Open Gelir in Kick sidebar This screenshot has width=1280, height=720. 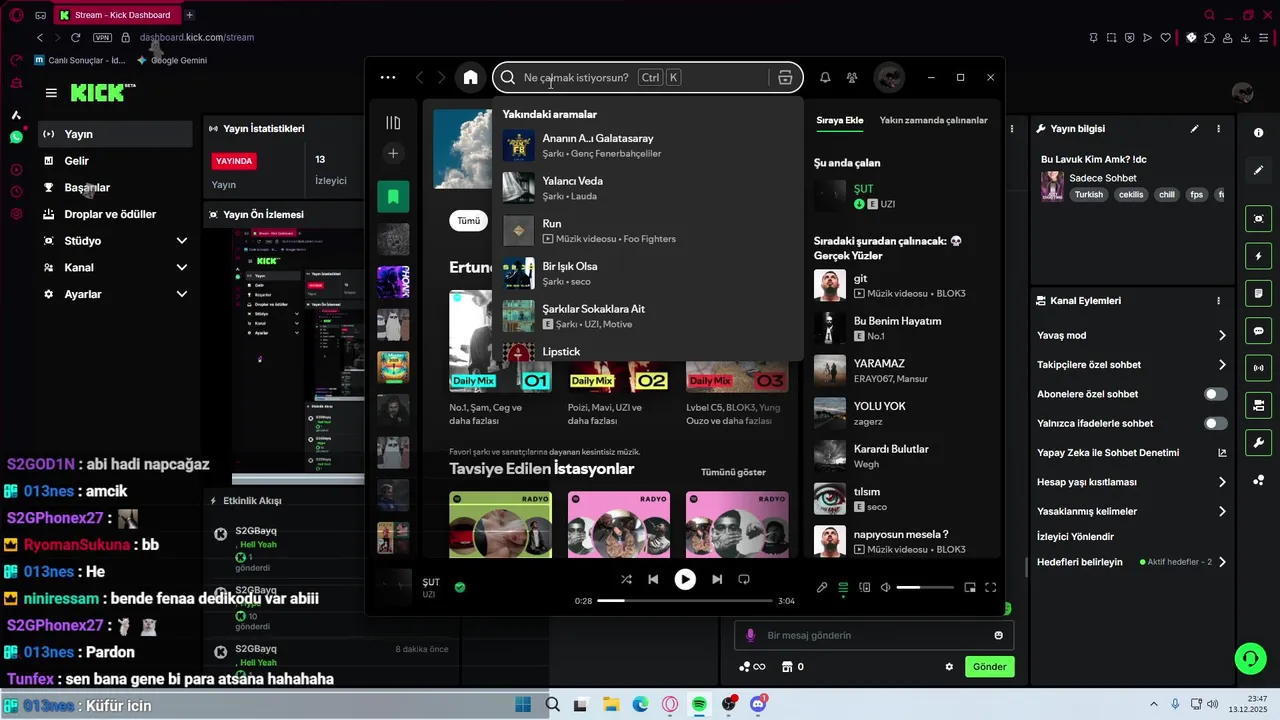point(115,161)
